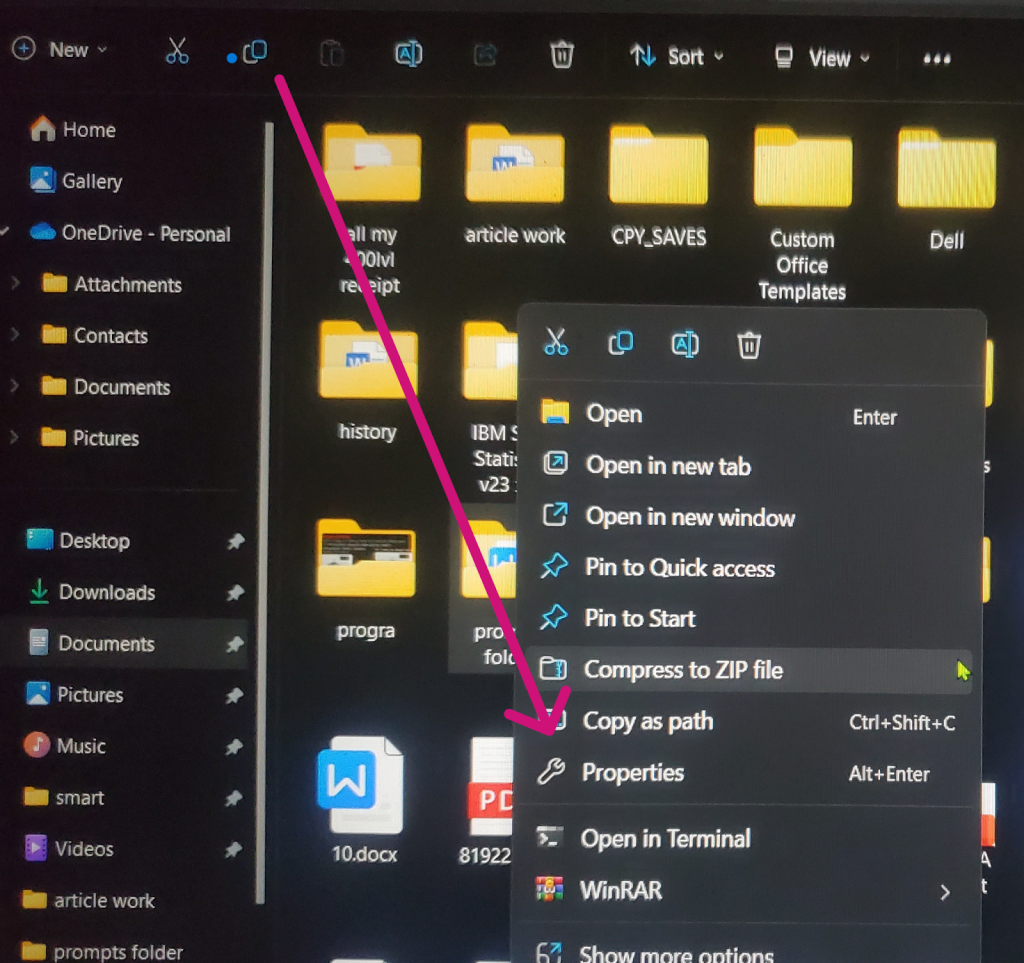Click the Delete icon in the context menu
The image size is (1024, 963).
[749, 344]
